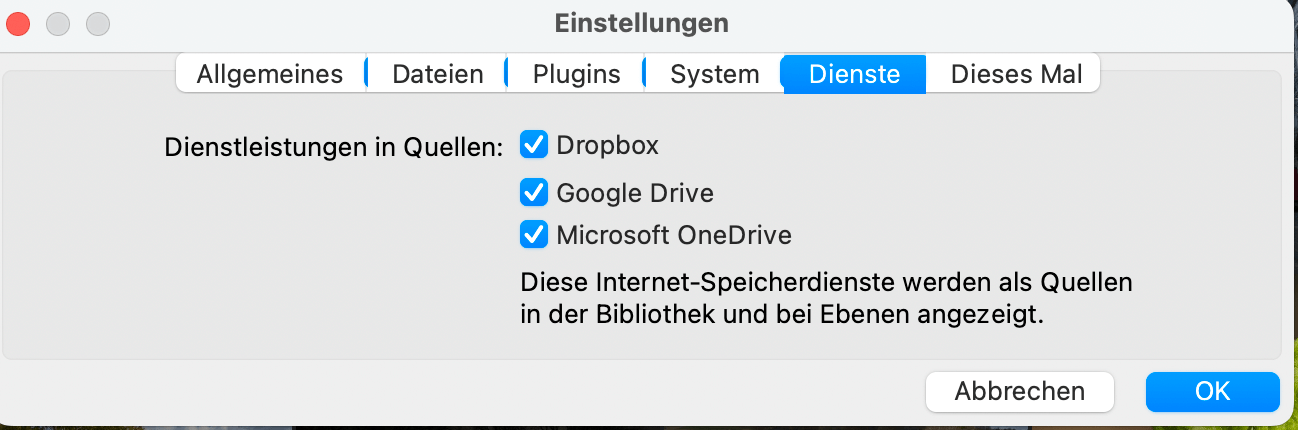Disable the Google Drive checkbox
Viewport: 1298px width, 430px height.
coord(534,191)
